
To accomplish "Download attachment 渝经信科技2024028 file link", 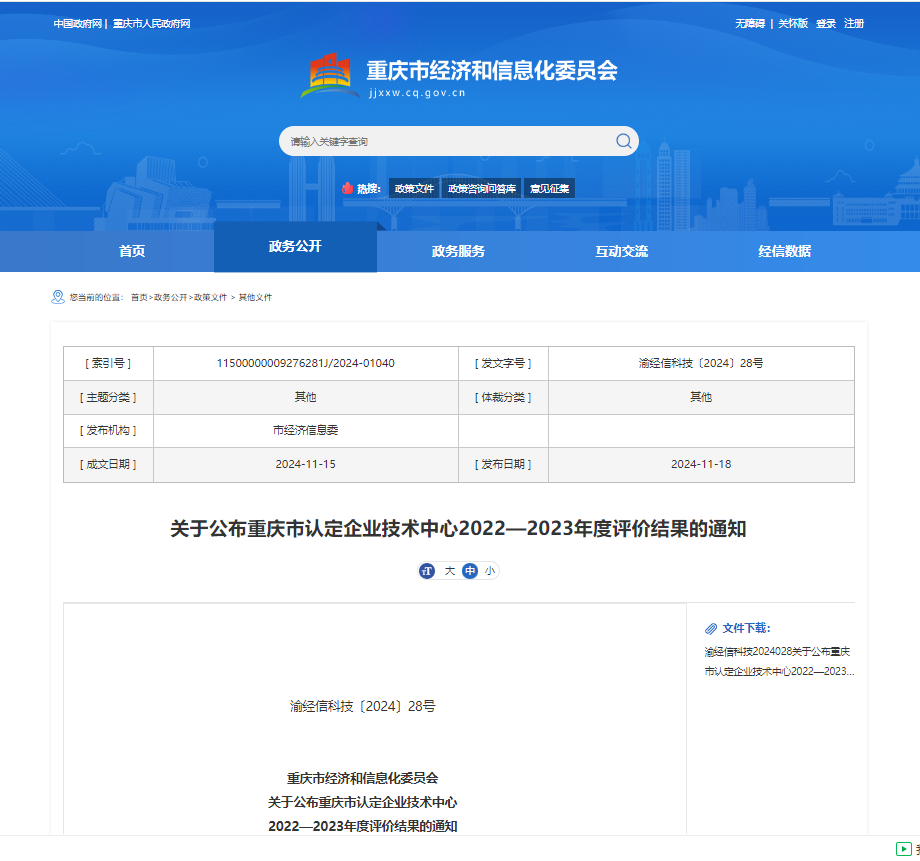I will pyautogui.click(x=779, y=661).
